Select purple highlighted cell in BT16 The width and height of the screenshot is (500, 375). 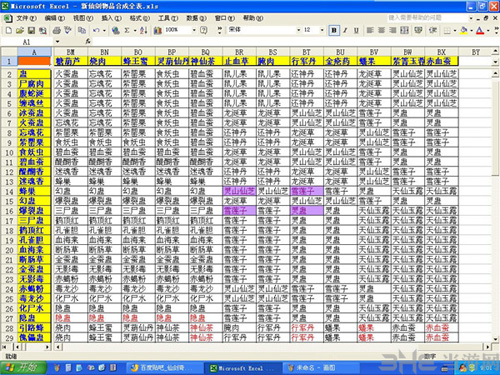coord(307,211)
